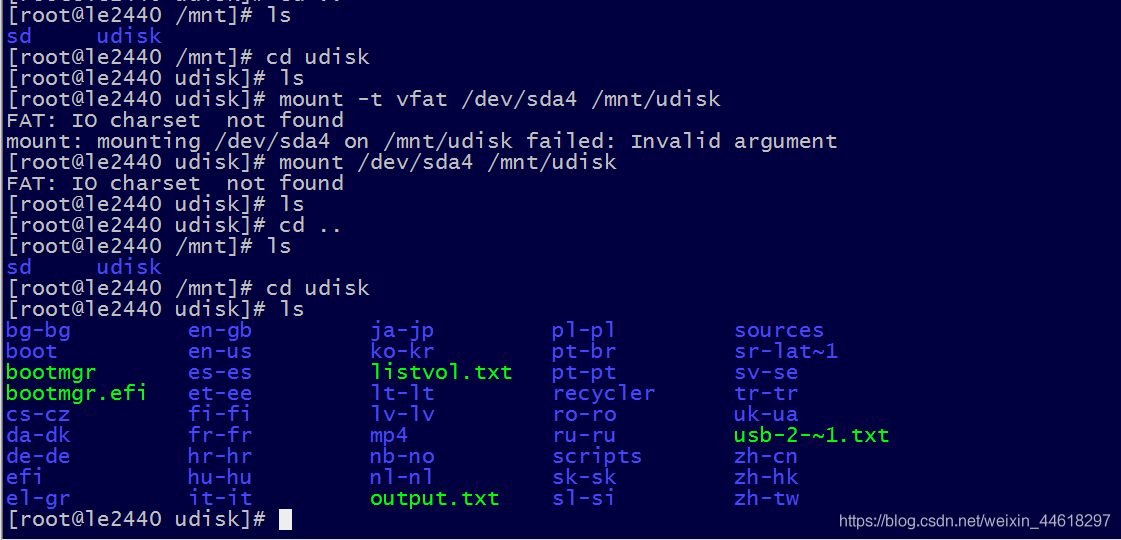Click the en-us directory name
The image size is (1121, 540).
pos(220,351)
